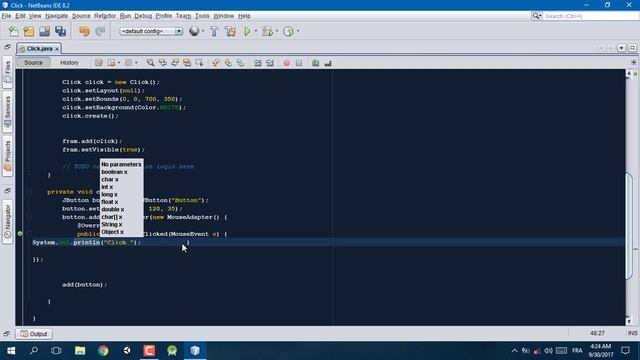640x360 pixels.
Task: Click the Open Project toolbar icon
Action: pyautogui.click(x=44, y=31)
